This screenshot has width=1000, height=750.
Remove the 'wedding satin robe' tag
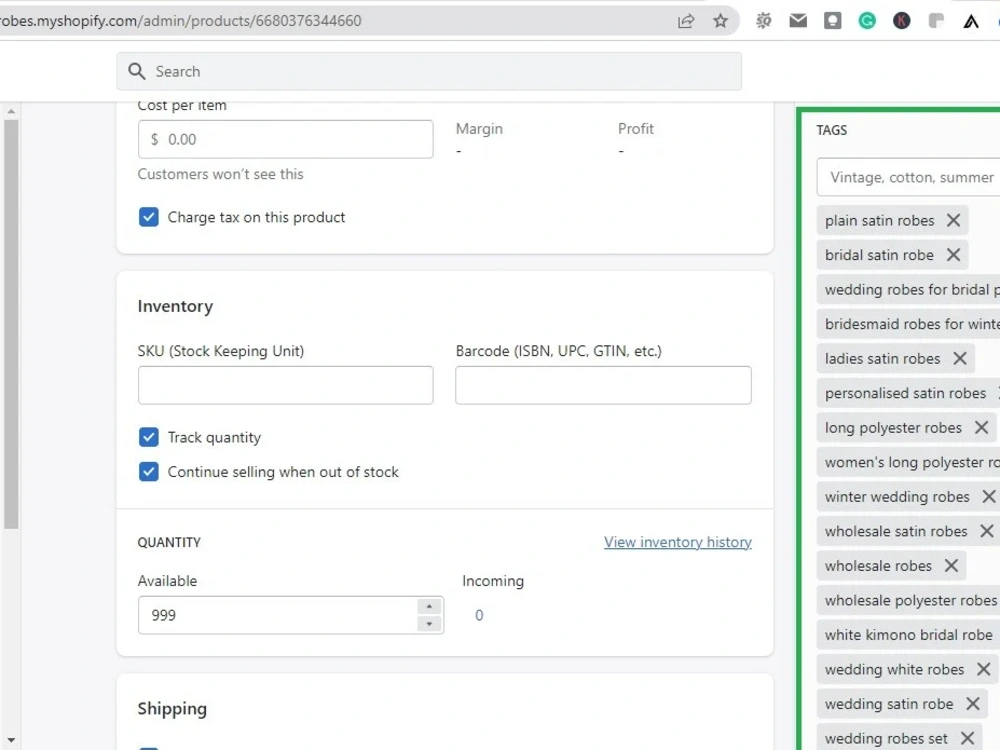point(973,703)
